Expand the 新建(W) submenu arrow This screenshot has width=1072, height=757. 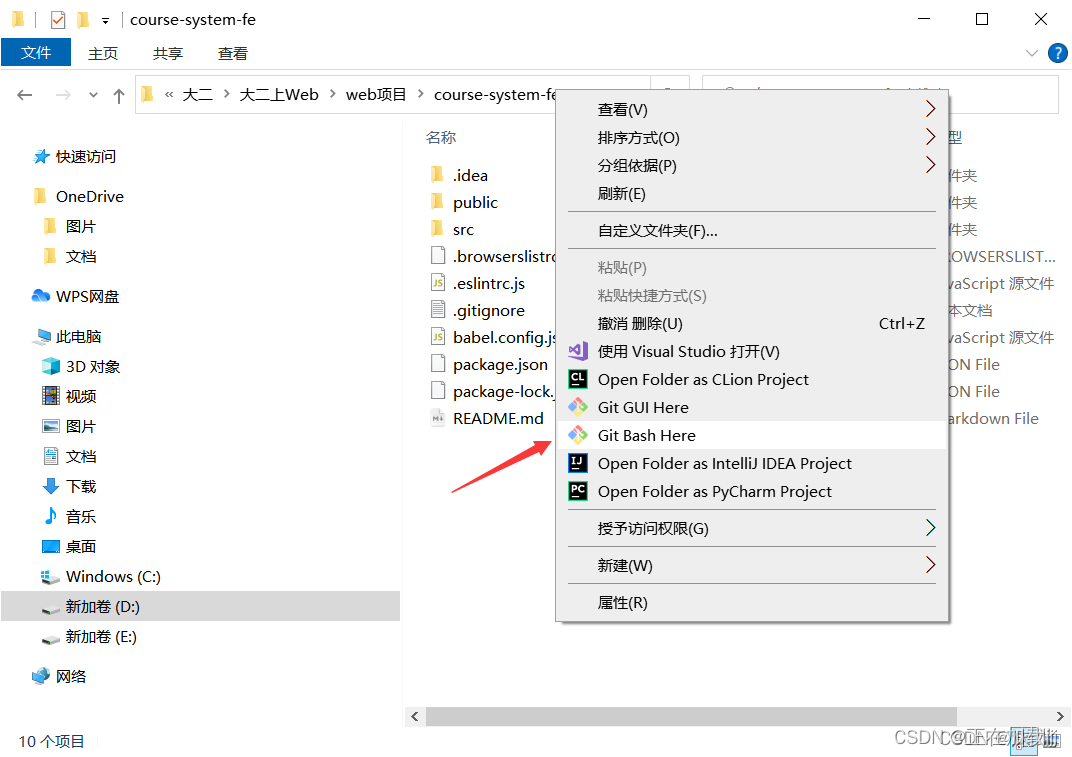click(x=930, y=565)
